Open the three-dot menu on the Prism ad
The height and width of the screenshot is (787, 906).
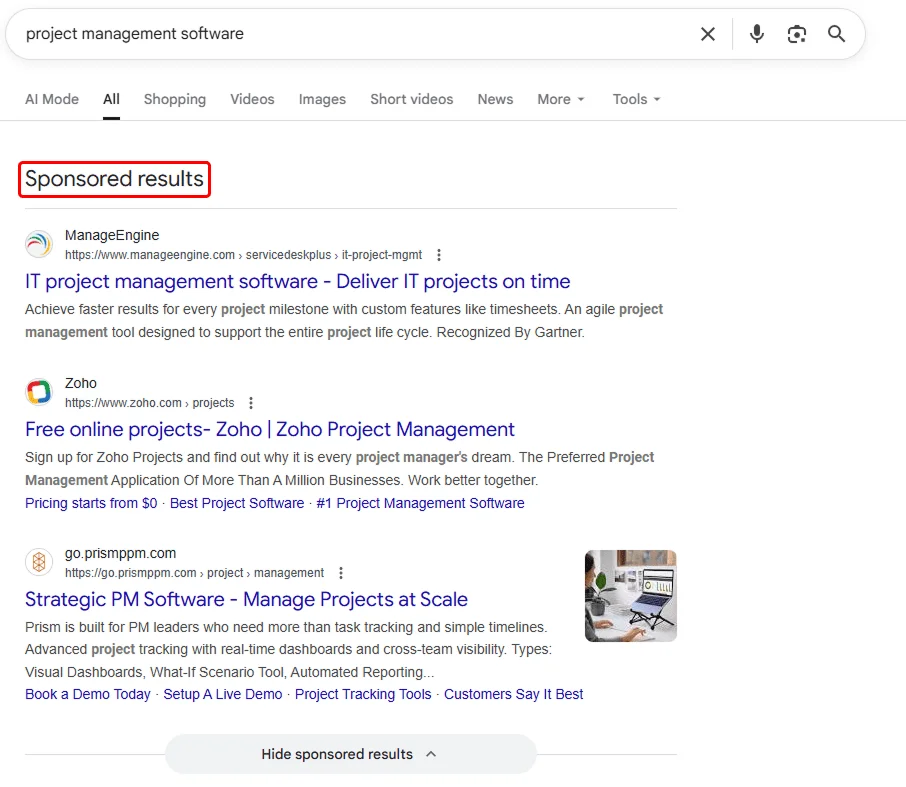(x=341, y=573)
